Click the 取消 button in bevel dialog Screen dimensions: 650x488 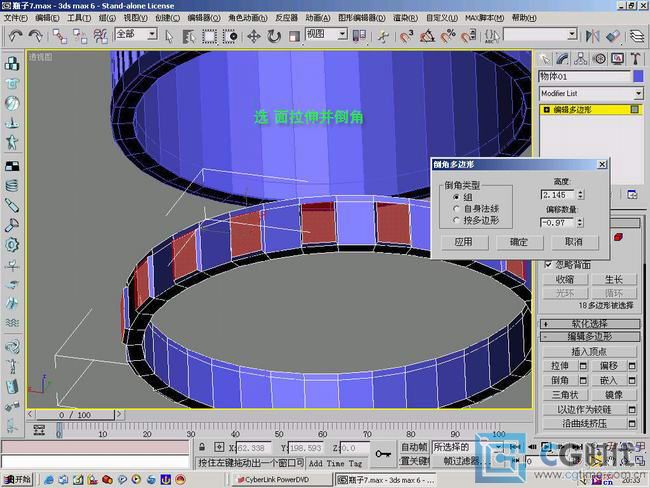pos(575,242)
